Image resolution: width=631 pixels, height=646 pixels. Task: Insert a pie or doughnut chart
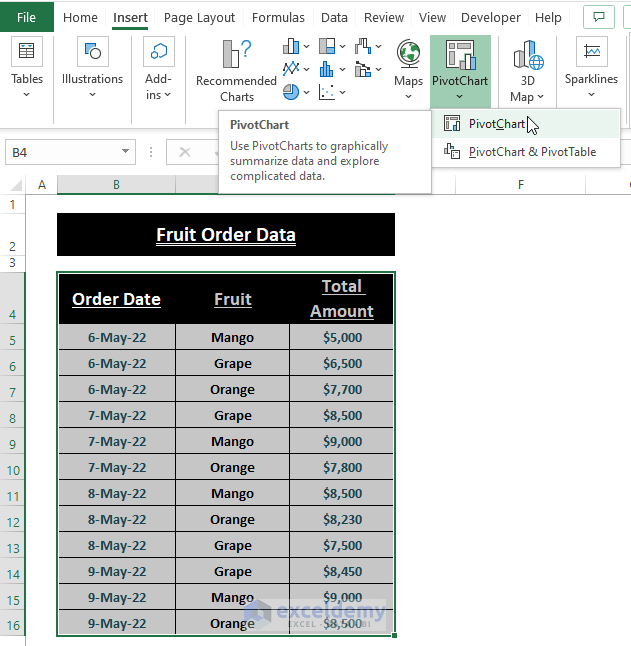click(291, 92)
